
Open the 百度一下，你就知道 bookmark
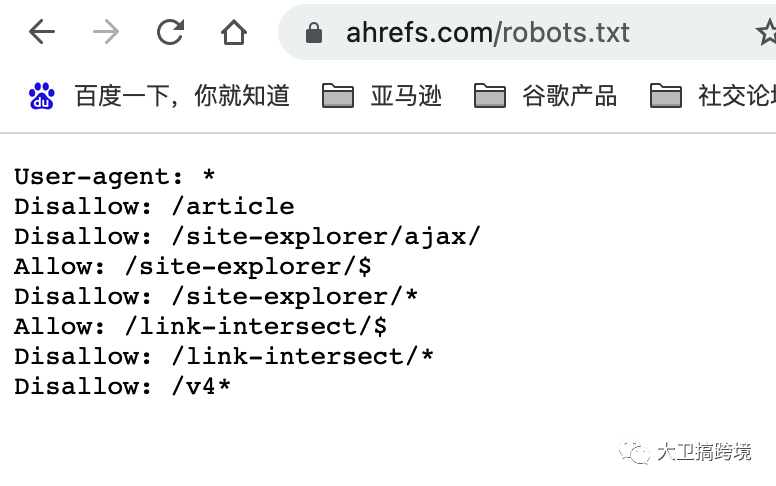159,95
